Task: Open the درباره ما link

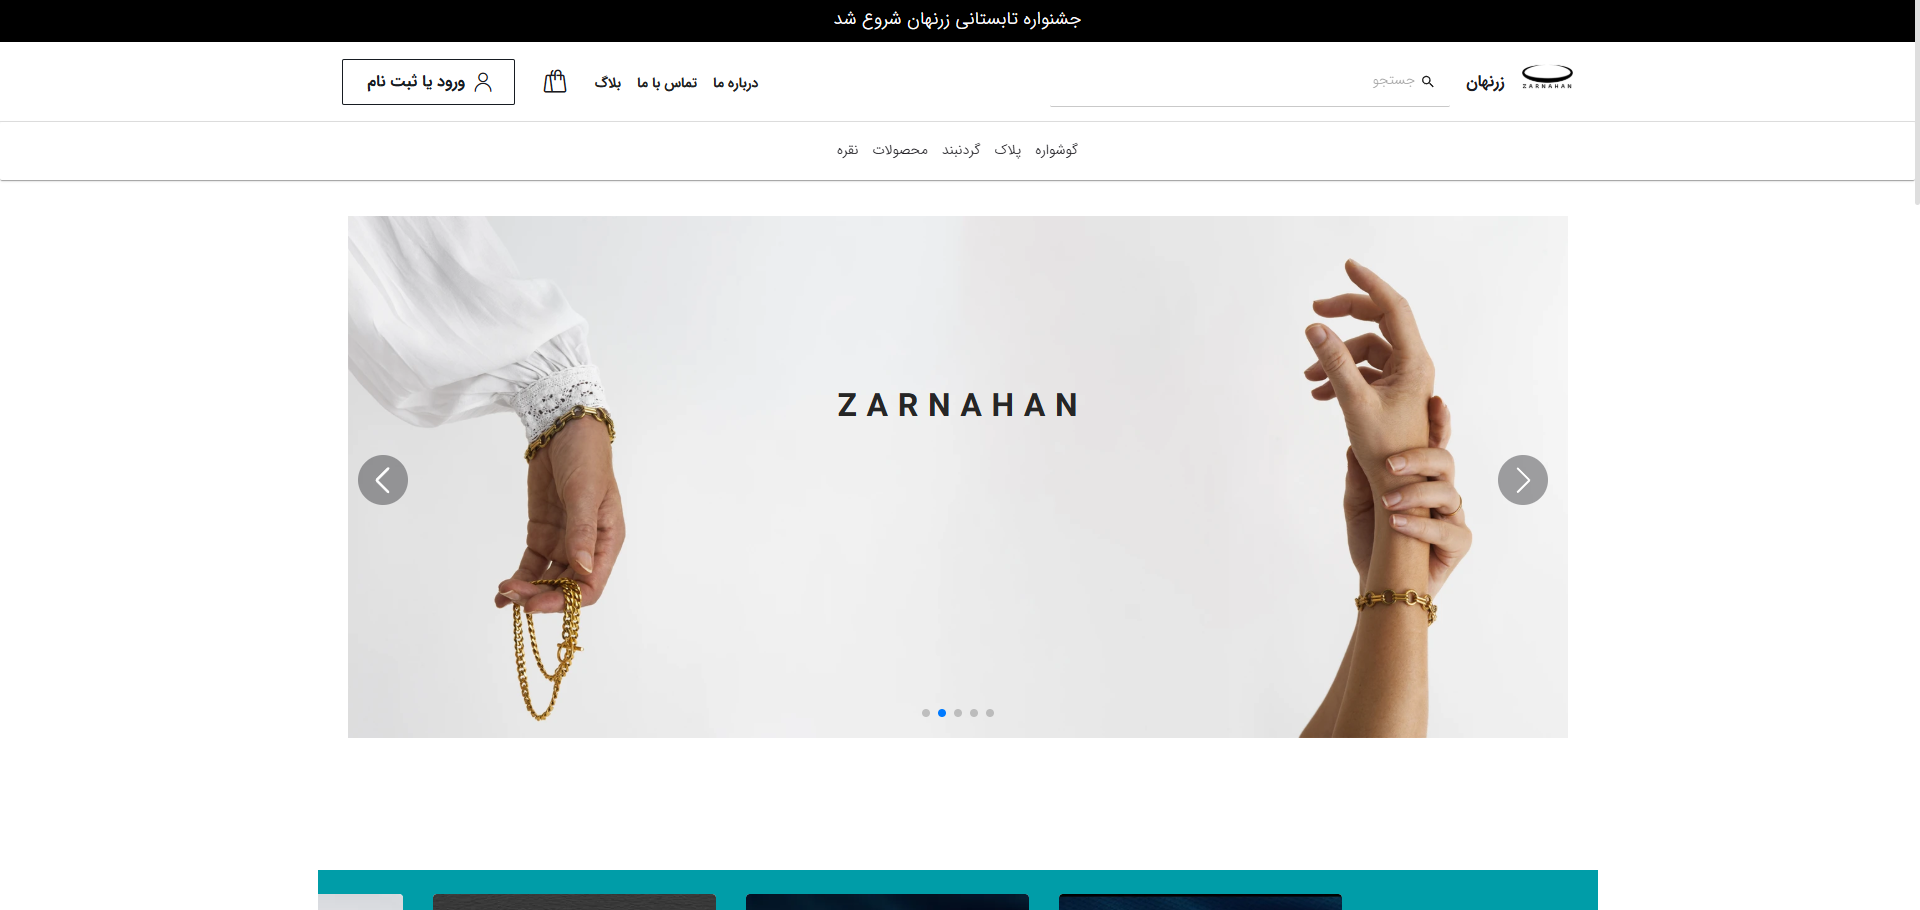Action: click(736, 83)
